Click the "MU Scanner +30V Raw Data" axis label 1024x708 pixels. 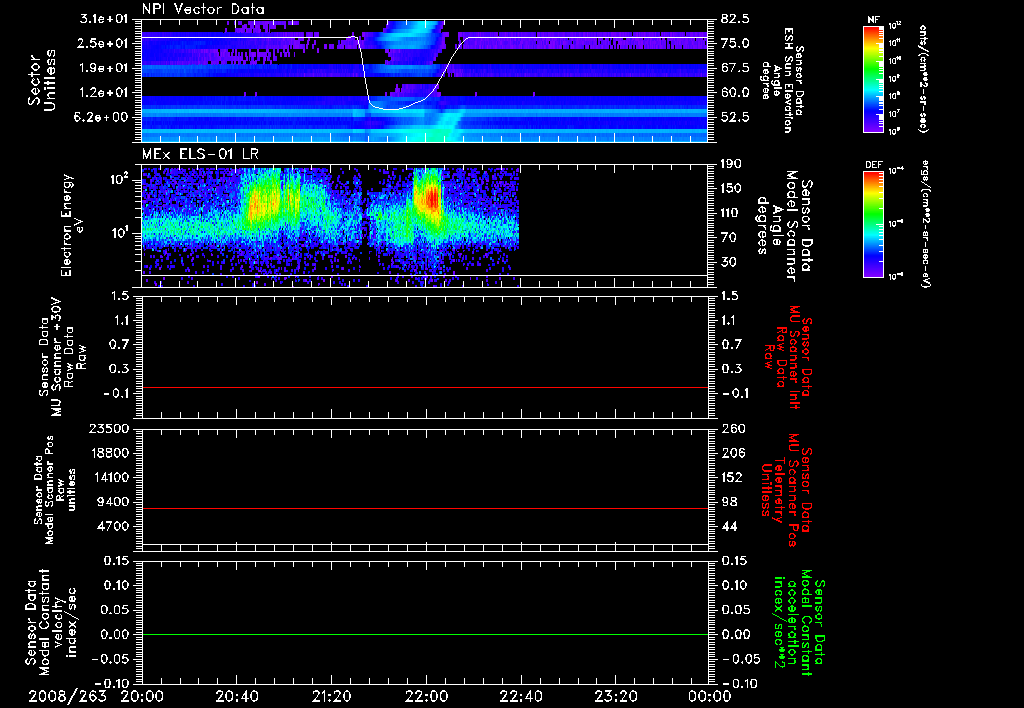(x=62, y=357)
